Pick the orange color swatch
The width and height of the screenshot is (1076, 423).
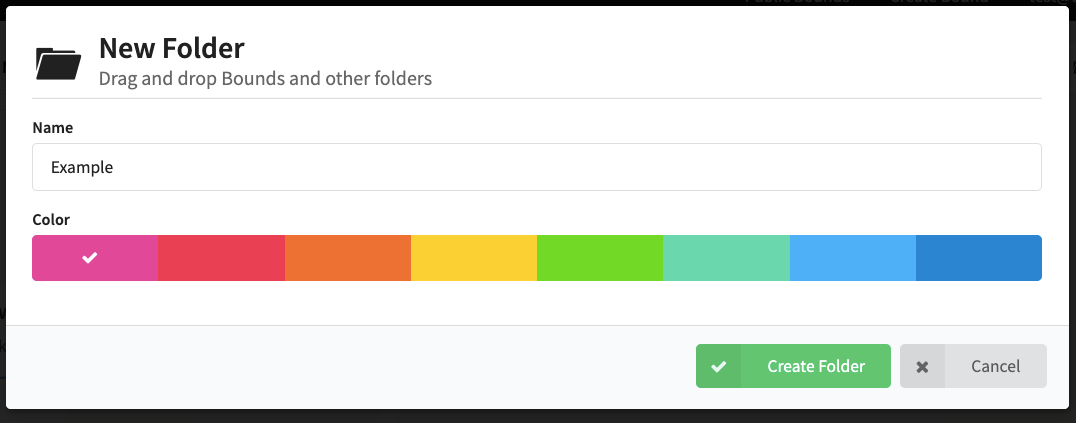348,258
